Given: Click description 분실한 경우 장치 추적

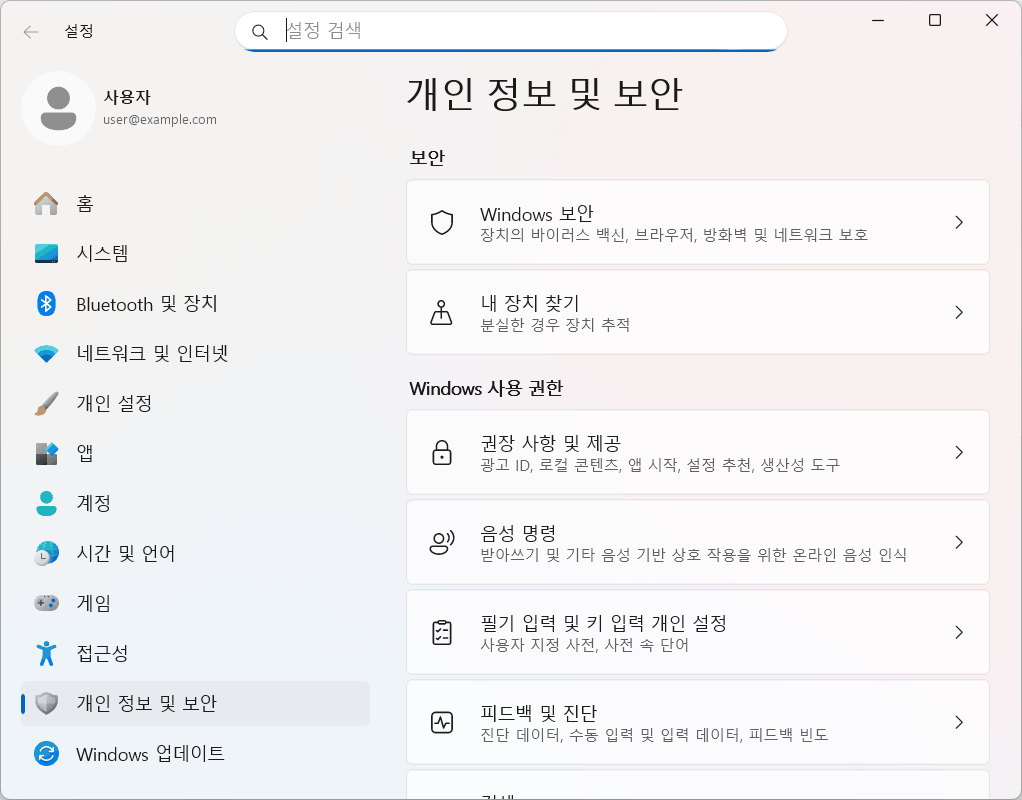Looking at the screenshot, I should (555, 325).
